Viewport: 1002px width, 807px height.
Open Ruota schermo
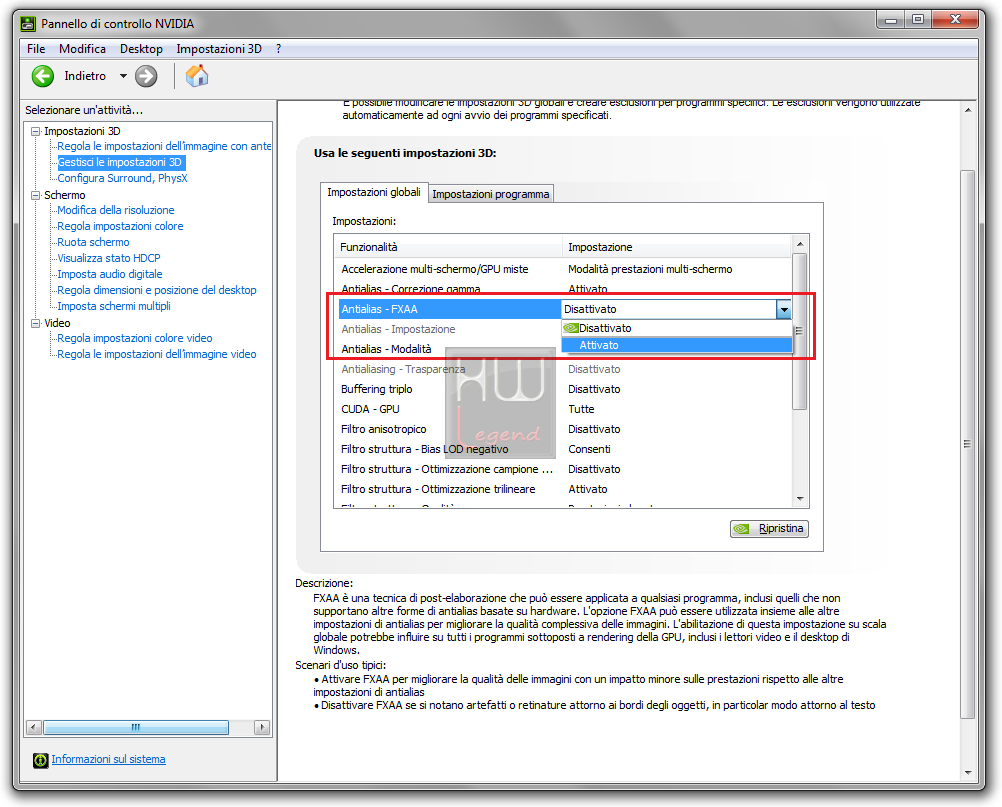pyautogui.click(x=93, y=242)
